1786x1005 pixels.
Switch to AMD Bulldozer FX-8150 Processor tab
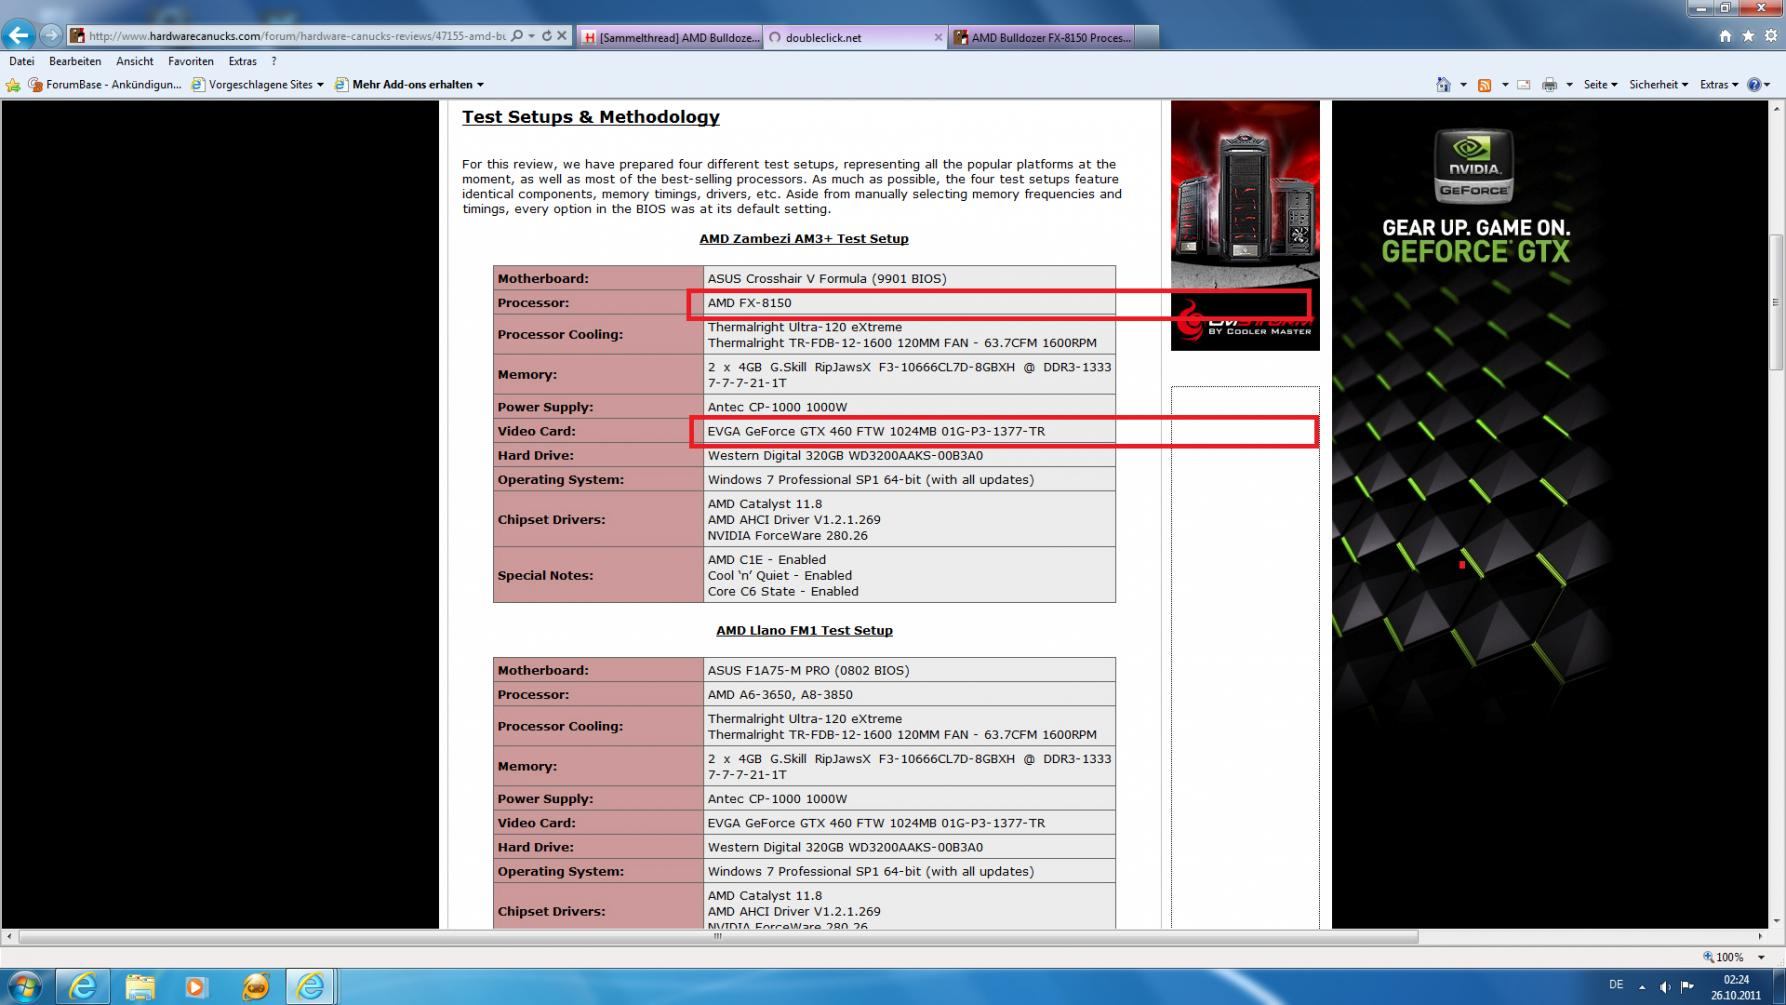(x=1041, y=37)
